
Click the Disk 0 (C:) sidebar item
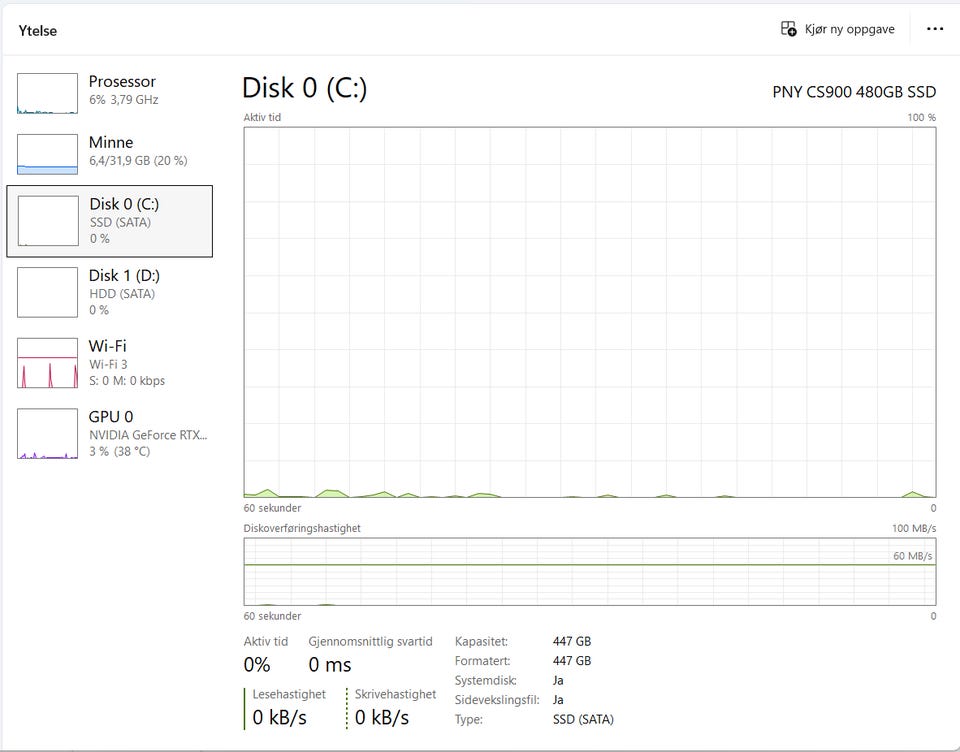click(110, 221)
